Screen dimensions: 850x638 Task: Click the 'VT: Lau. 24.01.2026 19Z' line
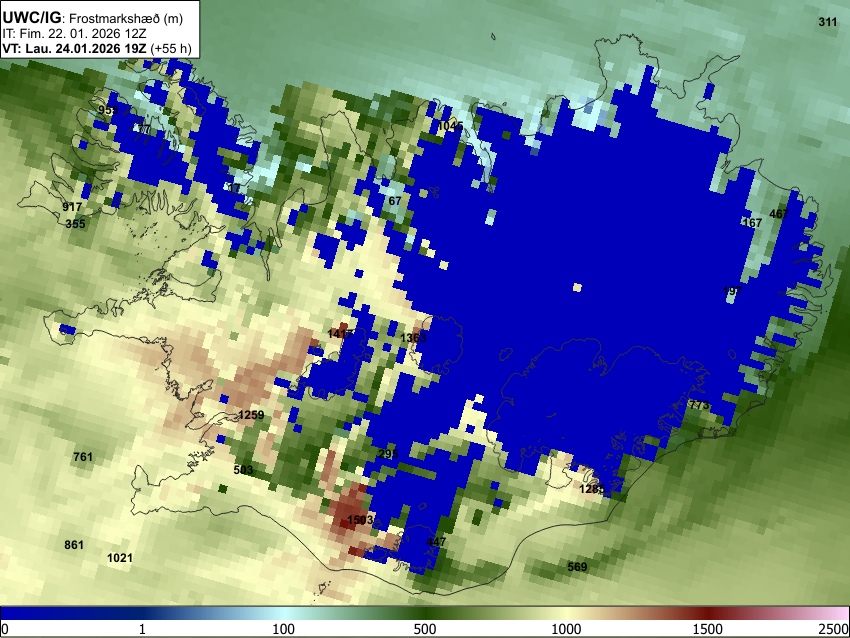coord(74,48)
